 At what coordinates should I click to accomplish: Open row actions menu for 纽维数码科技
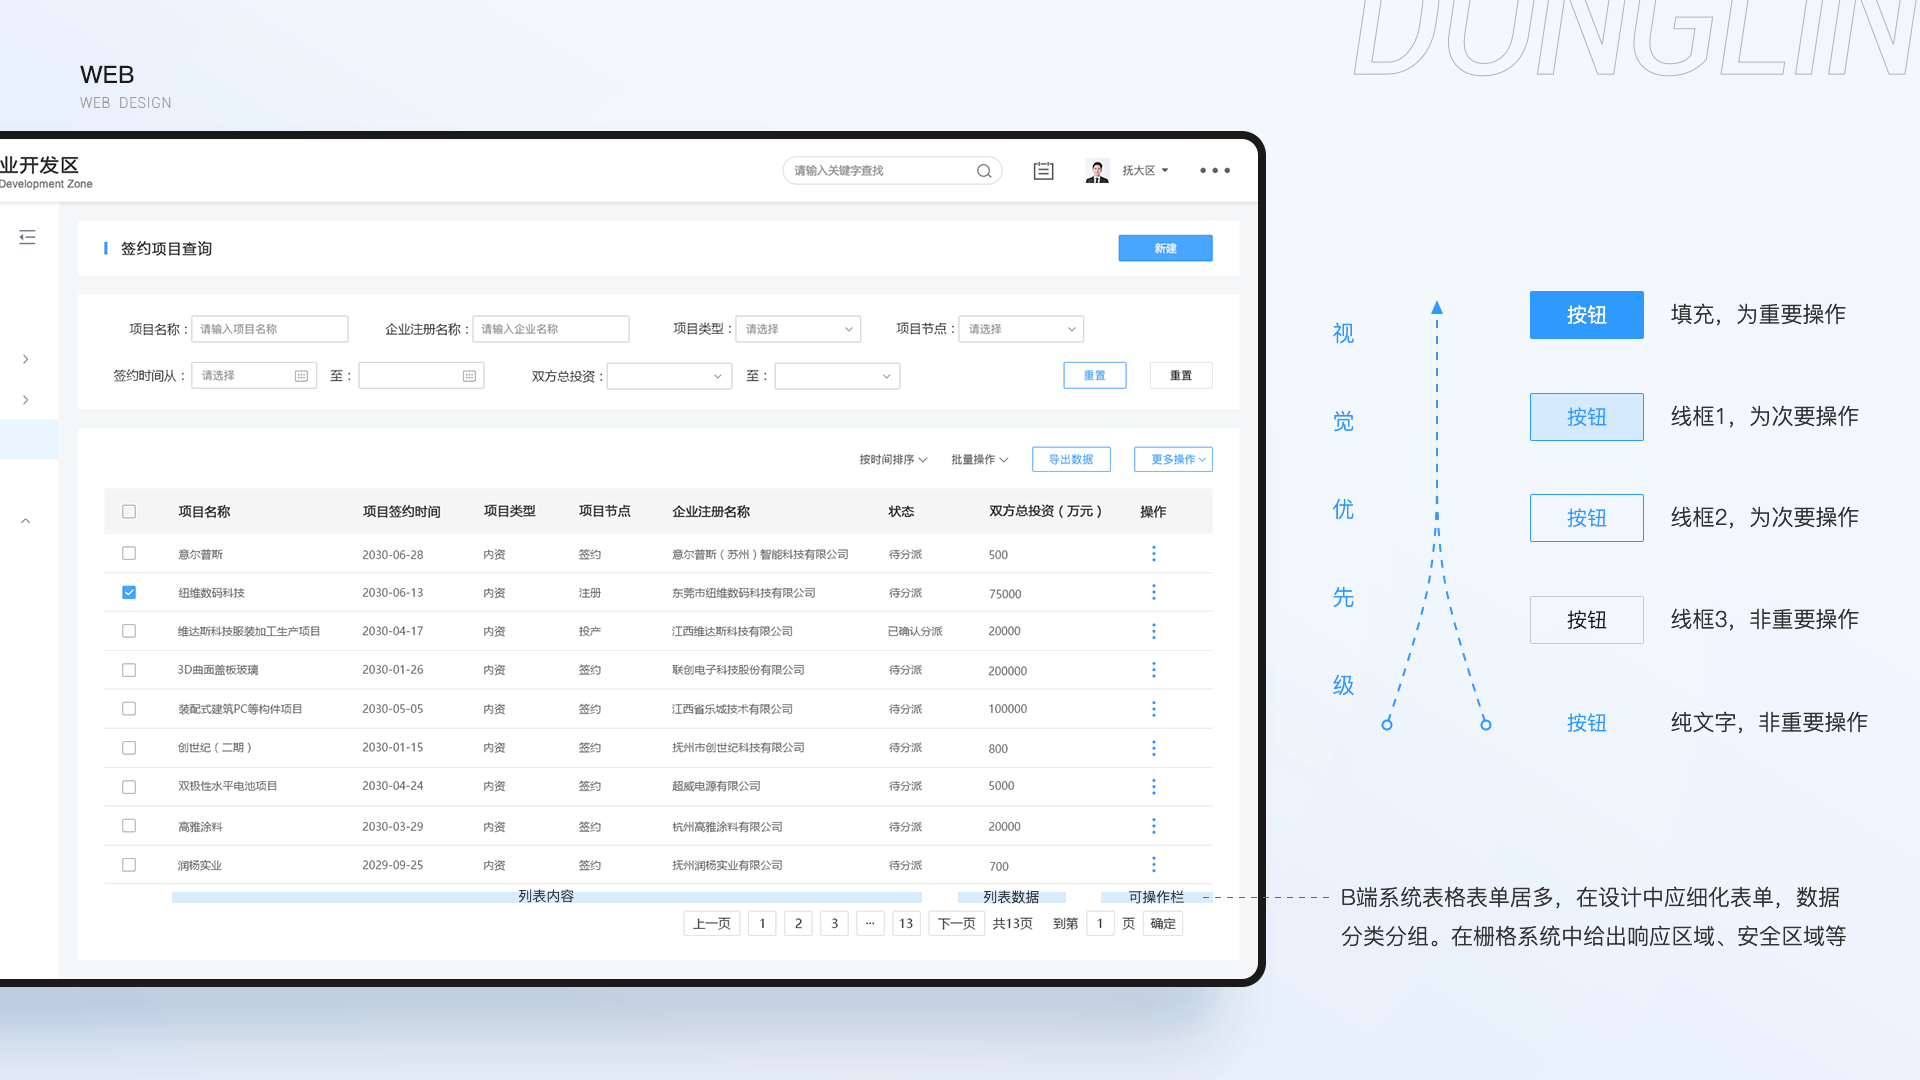pyautogui.click(x=1153, y=593)
